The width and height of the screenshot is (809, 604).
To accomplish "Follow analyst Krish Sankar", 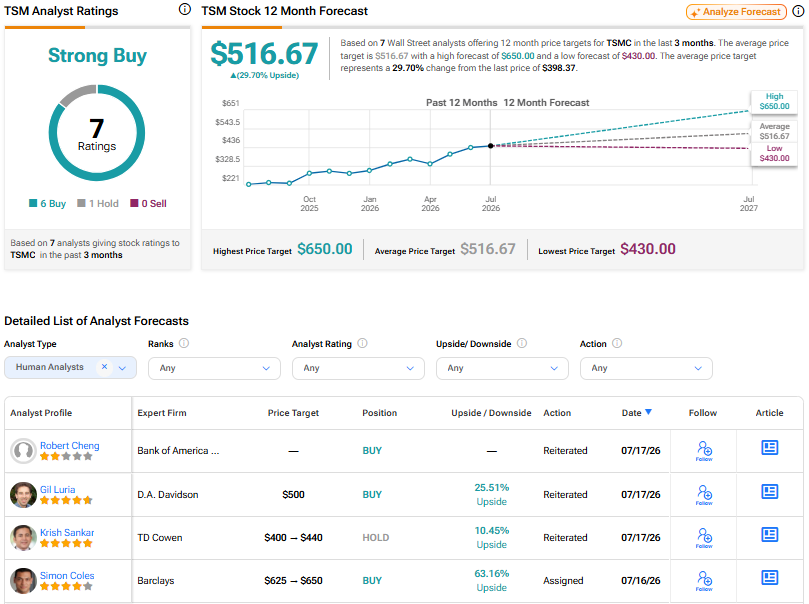I will coord(704,537).
